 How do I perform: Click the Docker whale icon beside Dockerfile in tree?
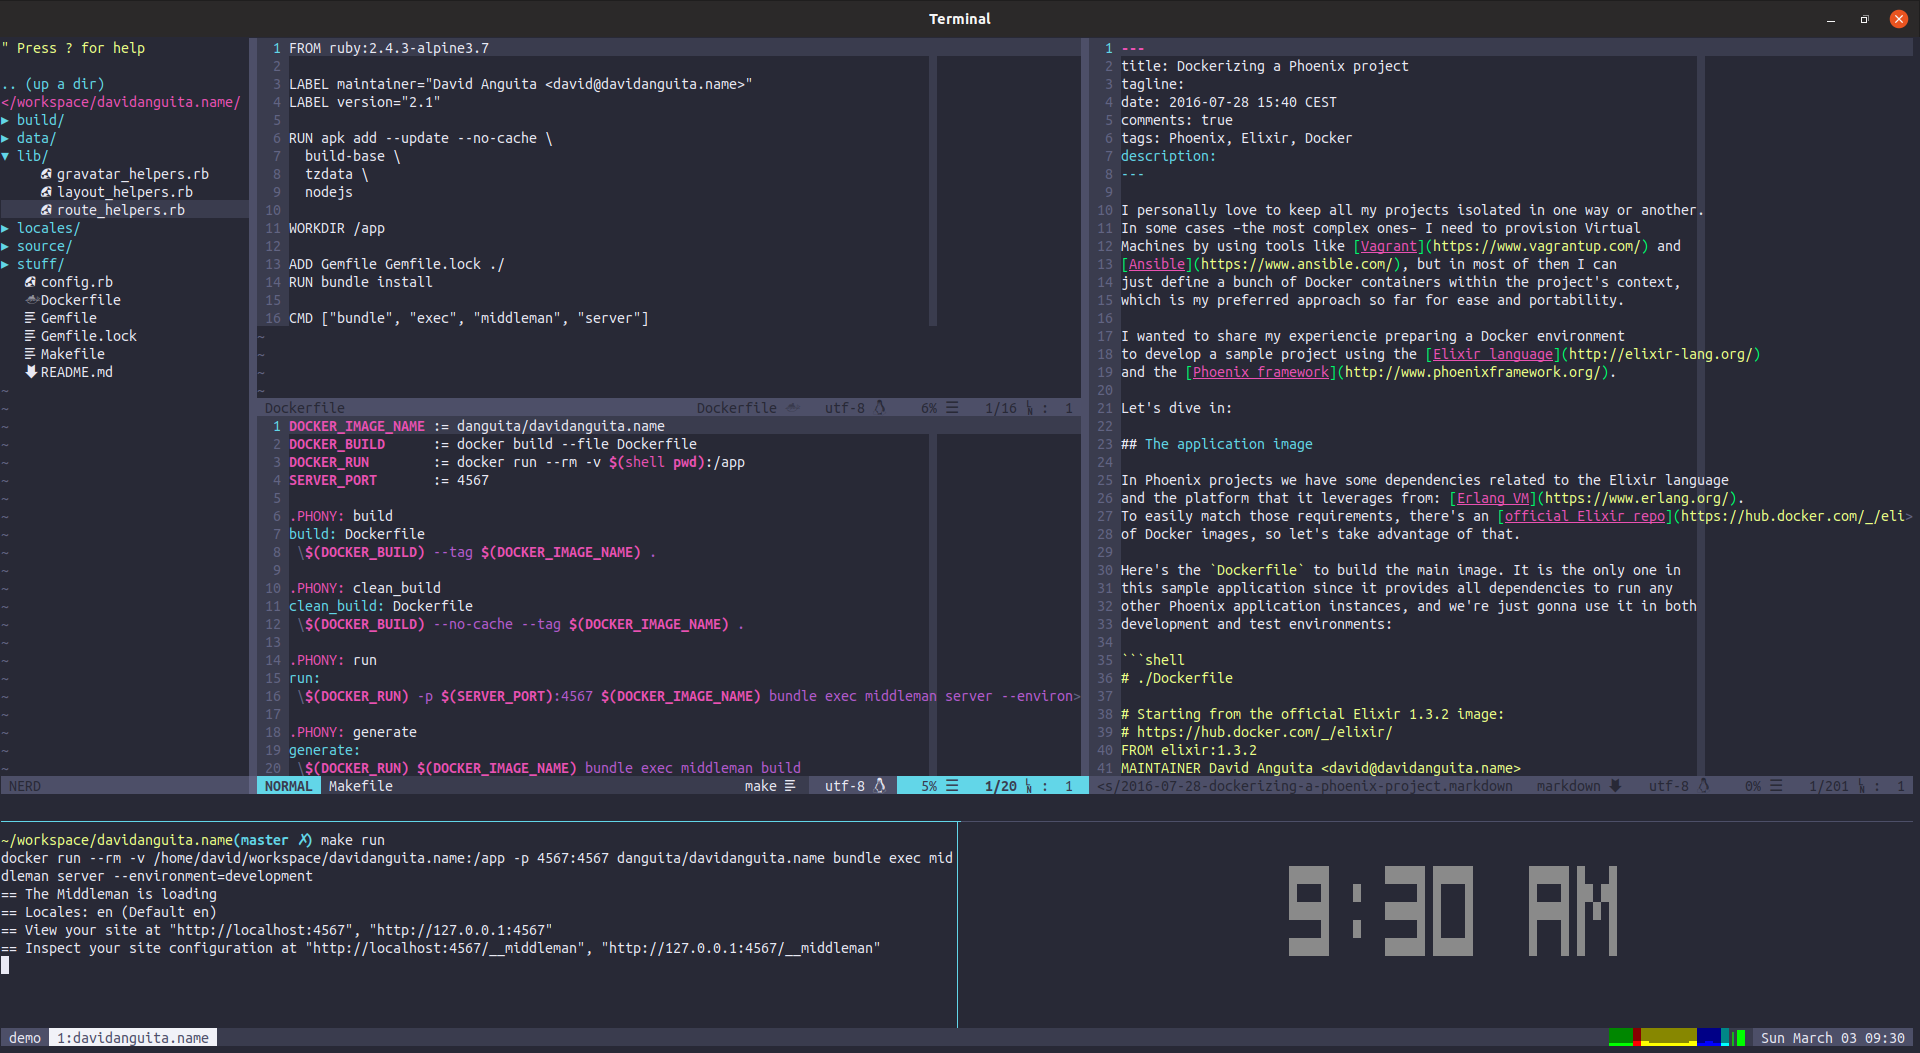(x=31, y=300)
